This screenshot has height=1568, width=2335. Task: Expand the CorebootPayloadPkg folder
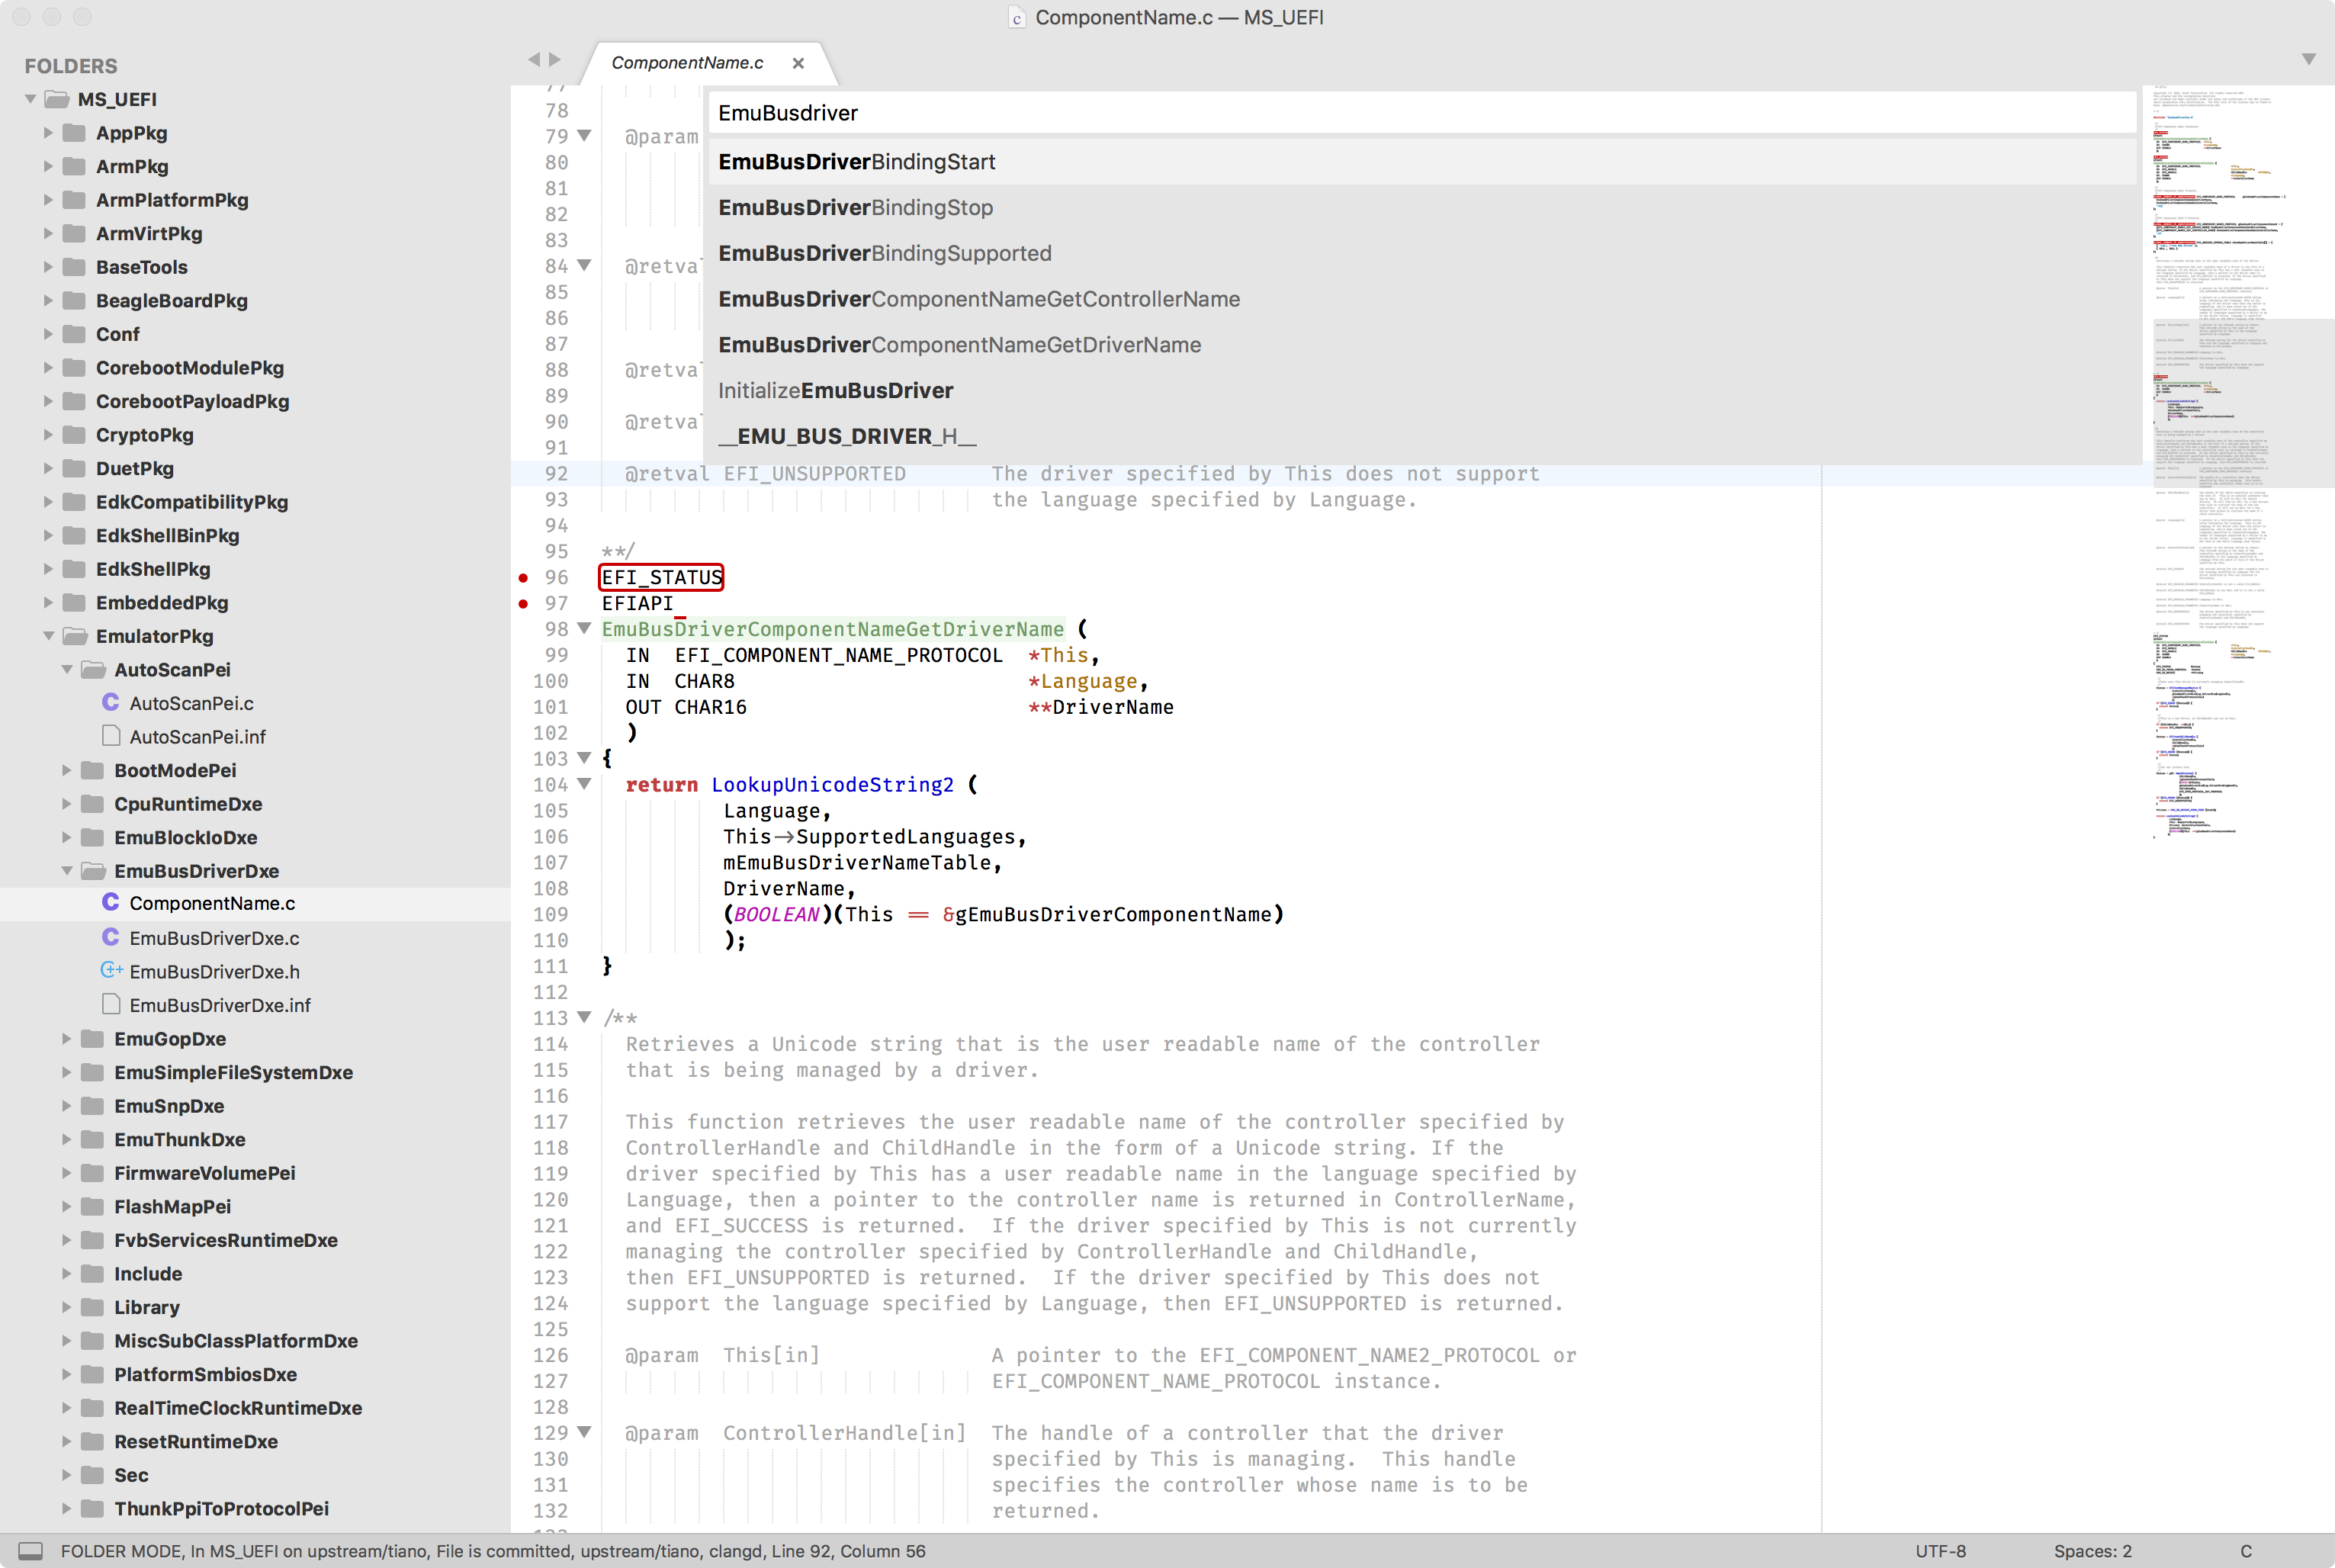click(x=48, y=401)
